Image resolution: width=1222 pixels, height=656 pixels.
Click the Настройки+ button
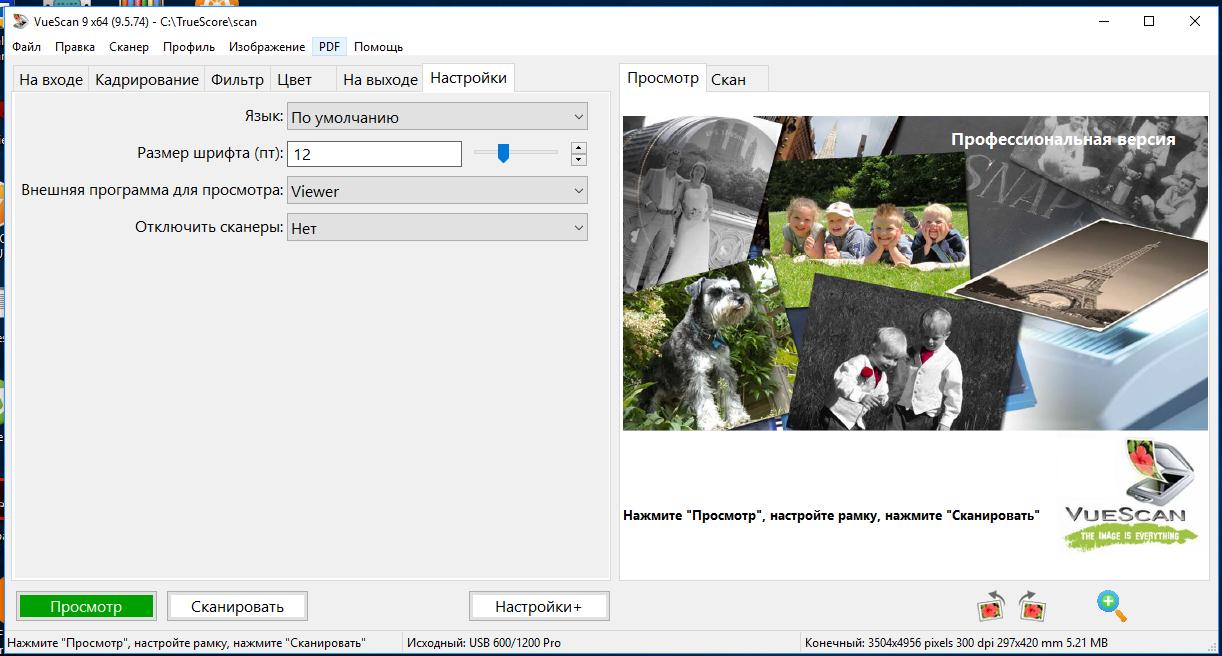[538, 606]
